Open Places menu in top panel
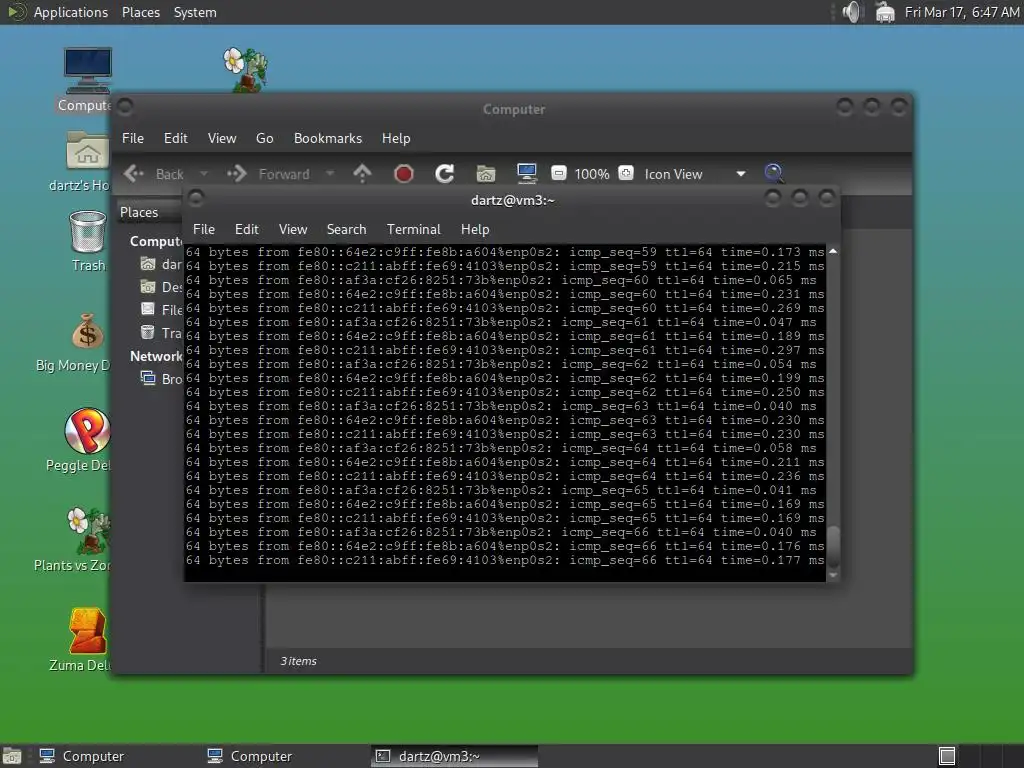This screenshot has height=768, width=1024. (140, 12)
